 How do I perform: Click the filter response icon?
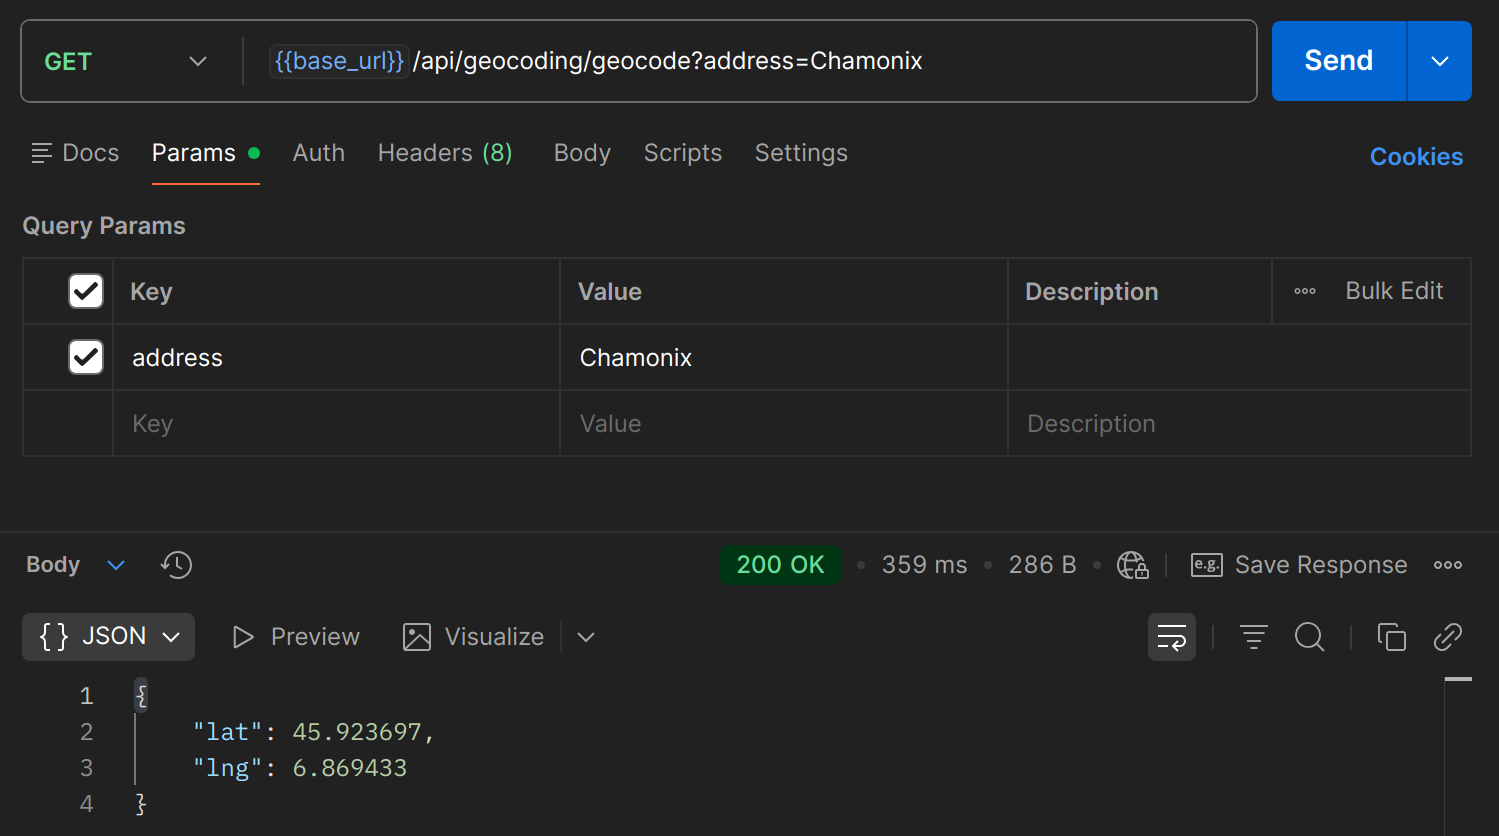(x=1253, y=637)
